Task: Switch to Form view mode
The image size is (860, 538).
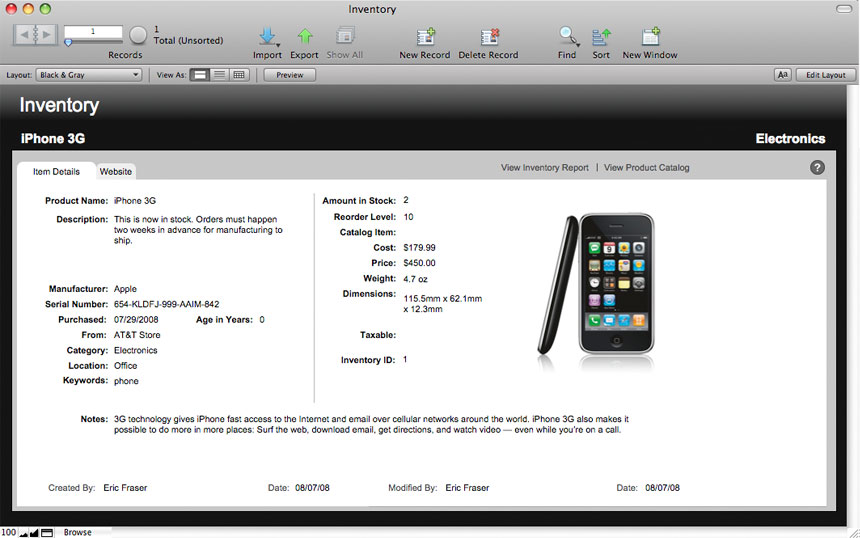Action: click(200, 75)
